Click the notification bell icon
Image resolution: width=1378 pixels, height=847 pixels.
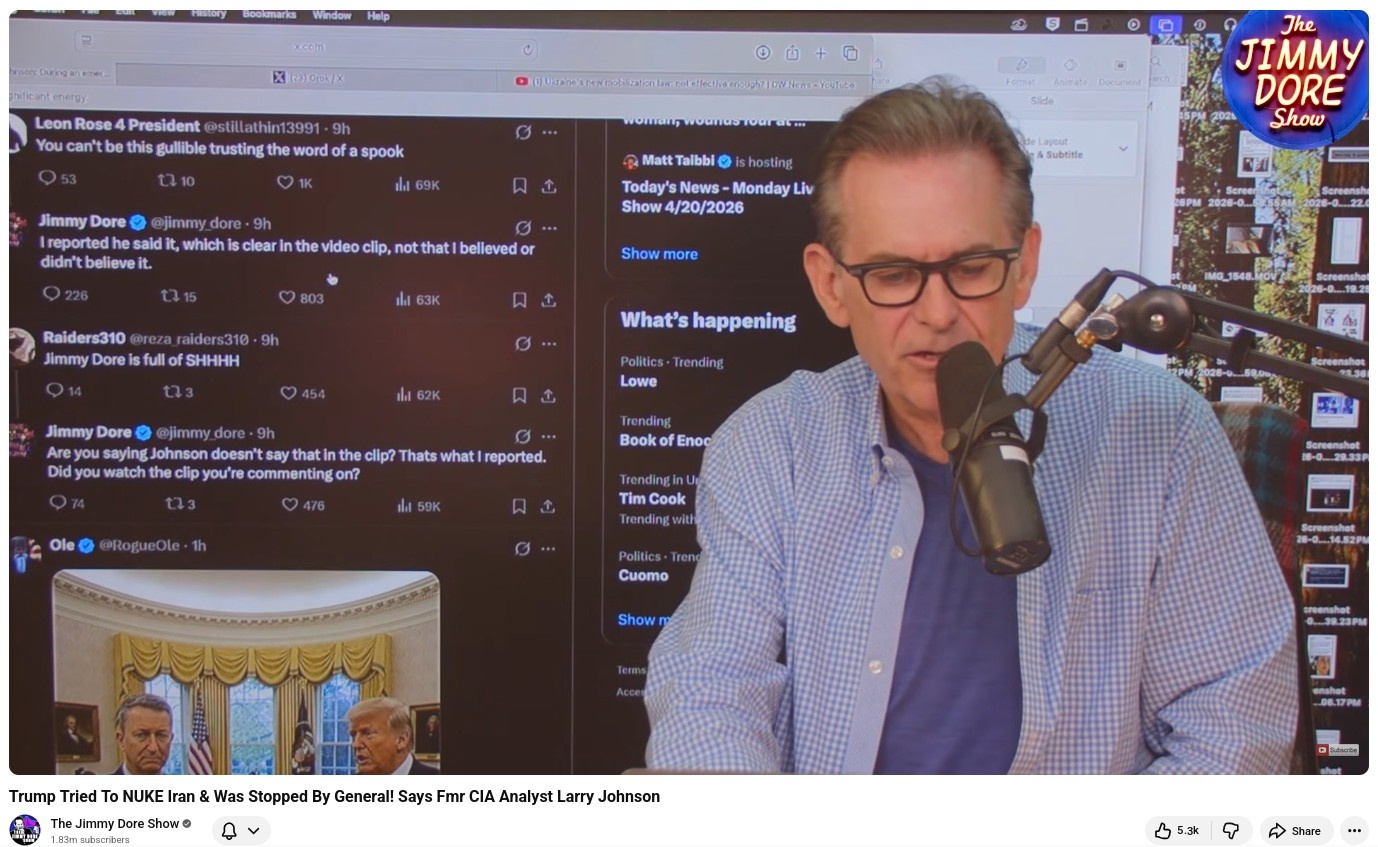[x=229, y=831]
